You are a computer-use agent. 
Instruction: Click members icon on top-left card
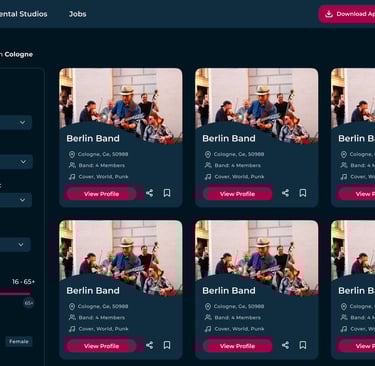click(72, 165)
